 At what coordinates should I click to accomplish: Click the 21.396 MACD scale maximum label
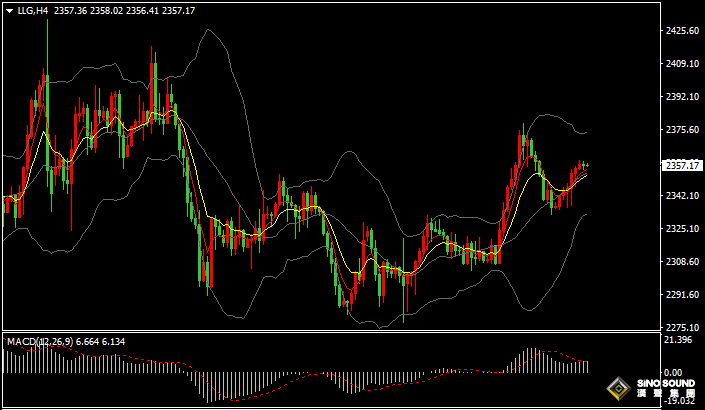678,341
